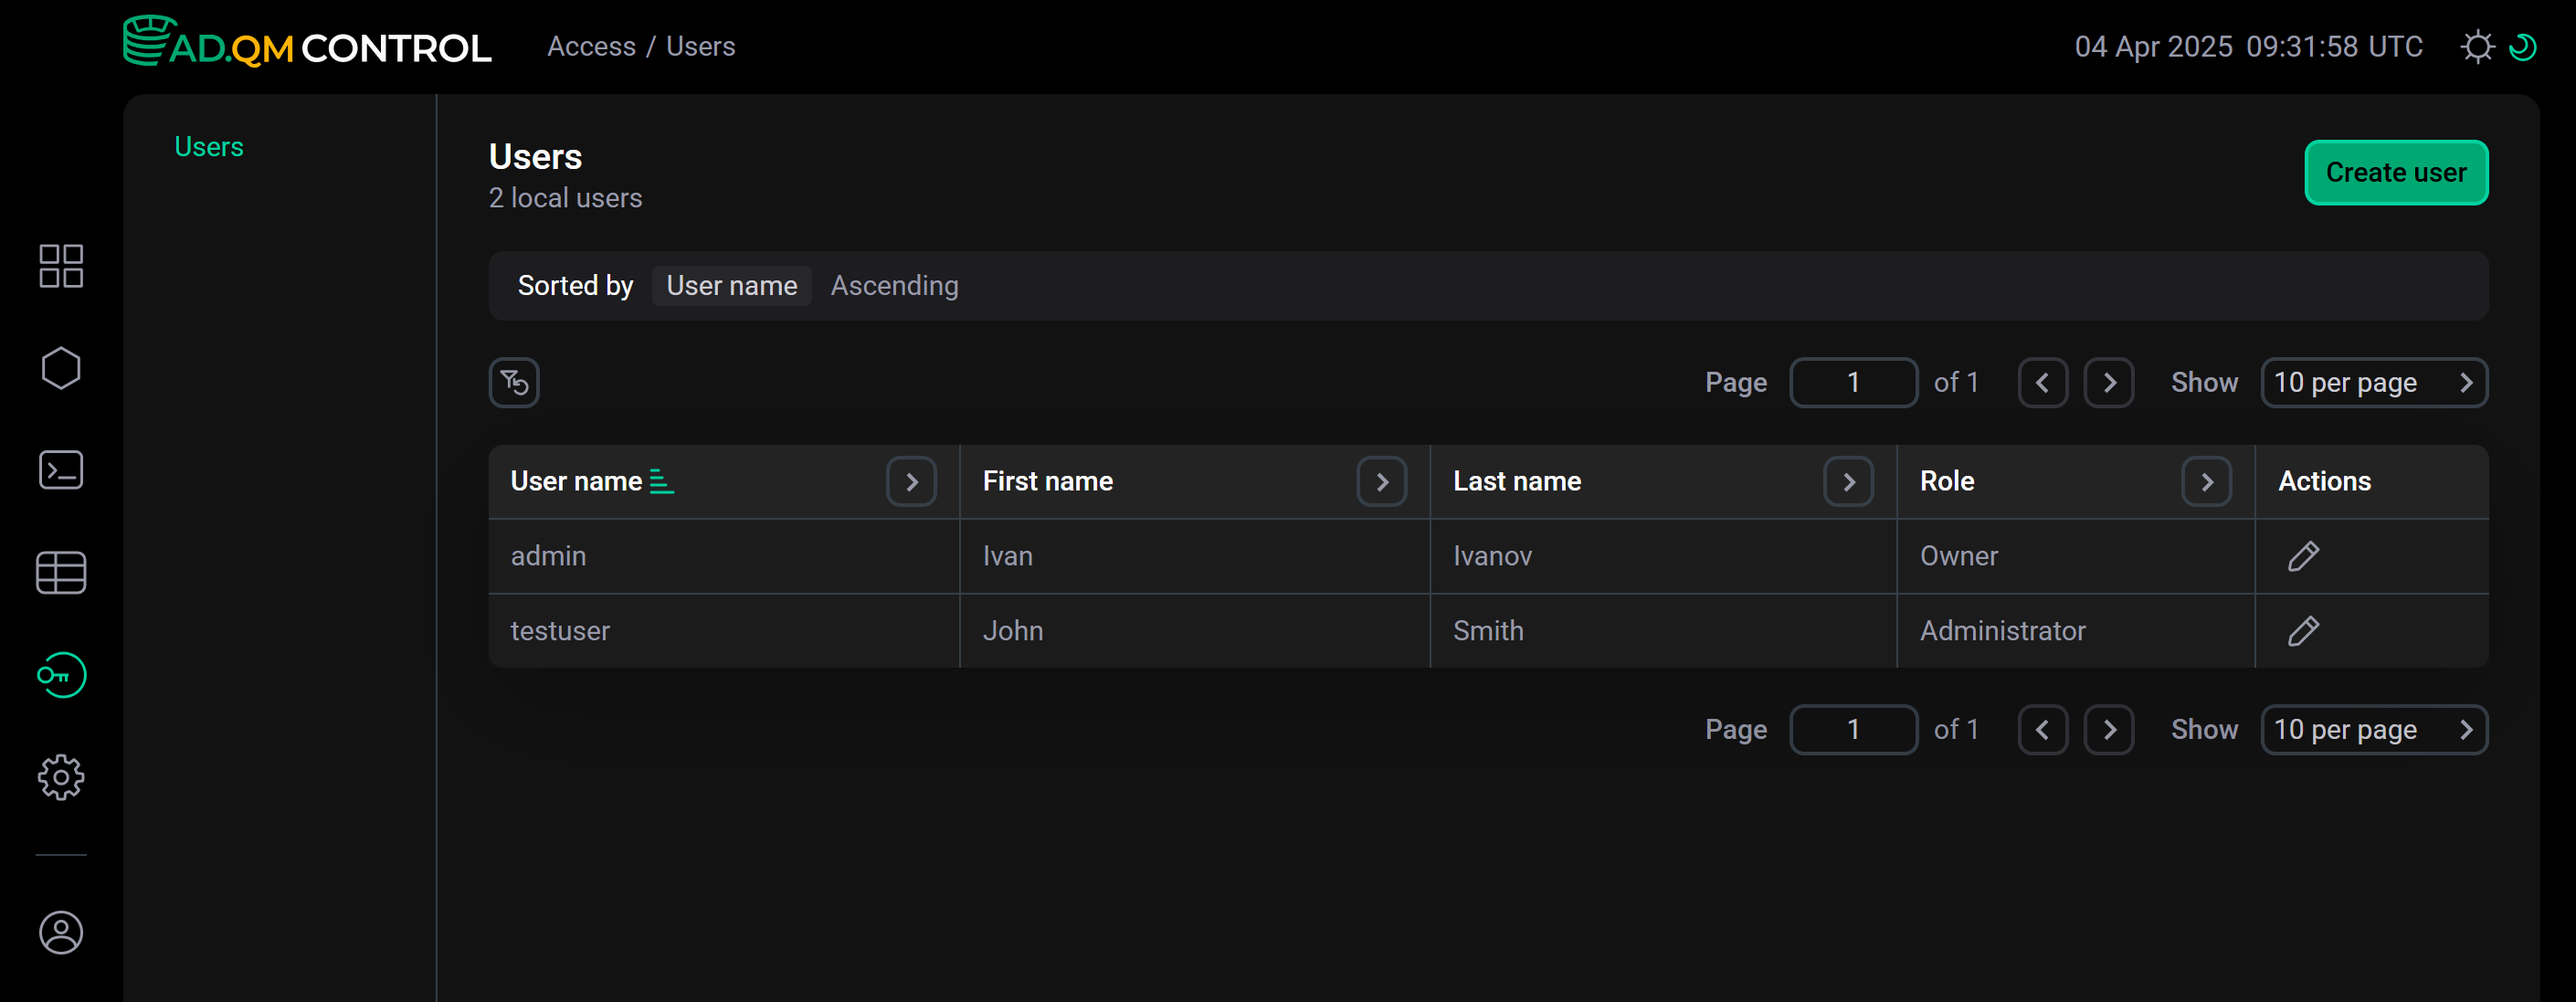Viewport: 2576px width, 1002px height.
Task: Go to next page with right arrow
Action: 2109,382
